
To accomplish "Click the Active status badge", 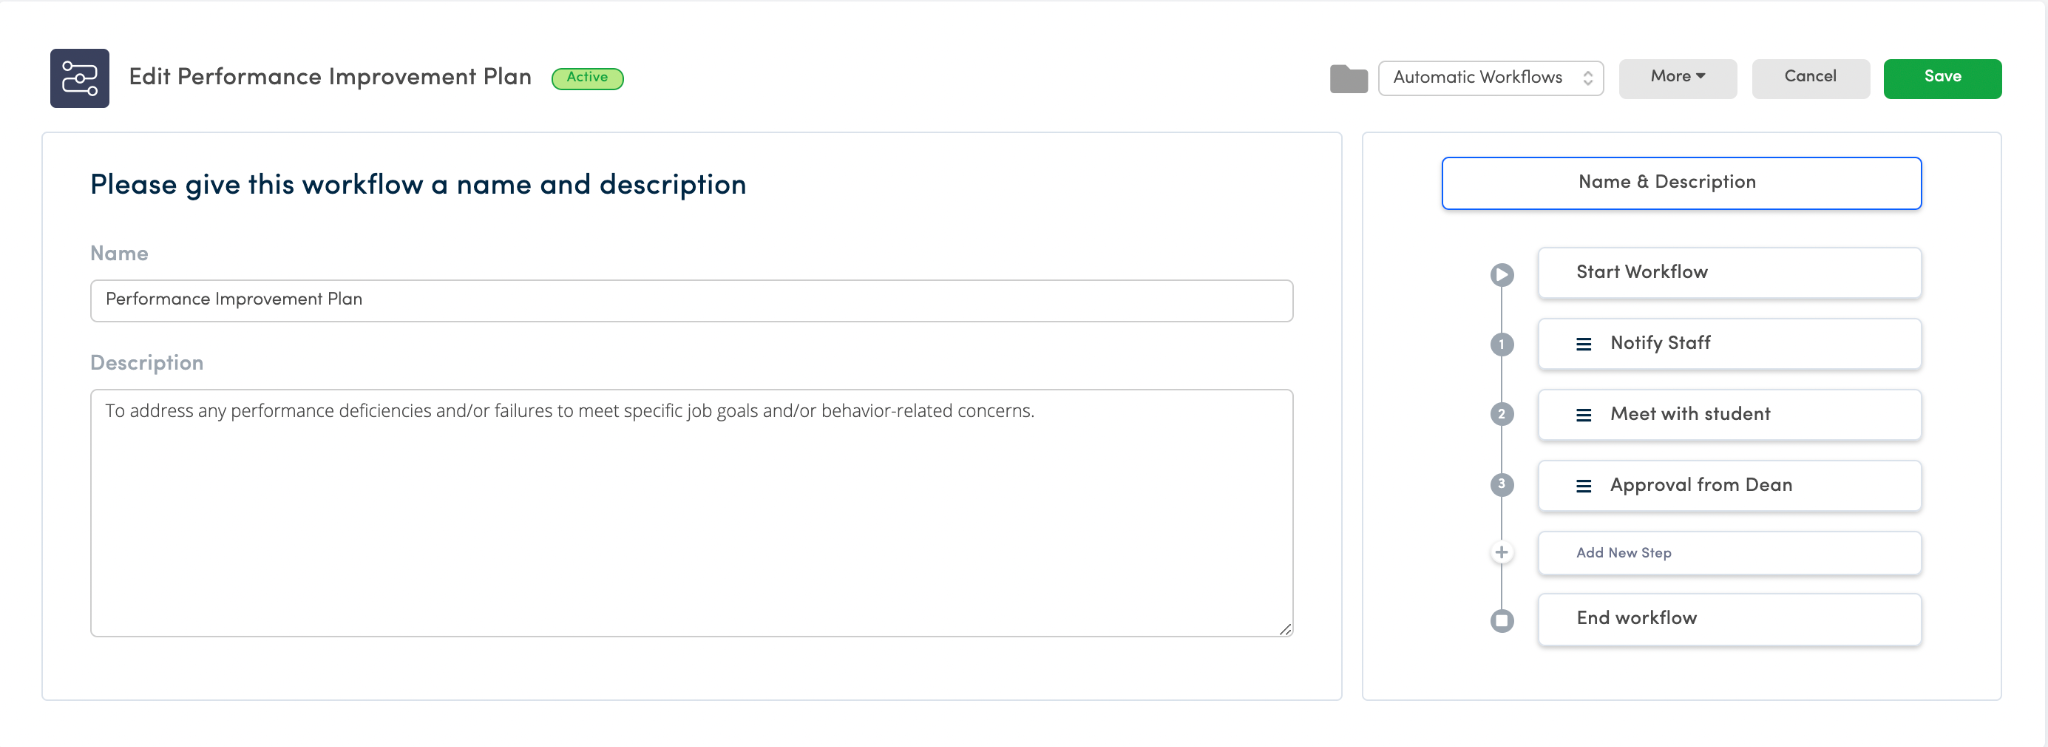I will click(588, 77).
